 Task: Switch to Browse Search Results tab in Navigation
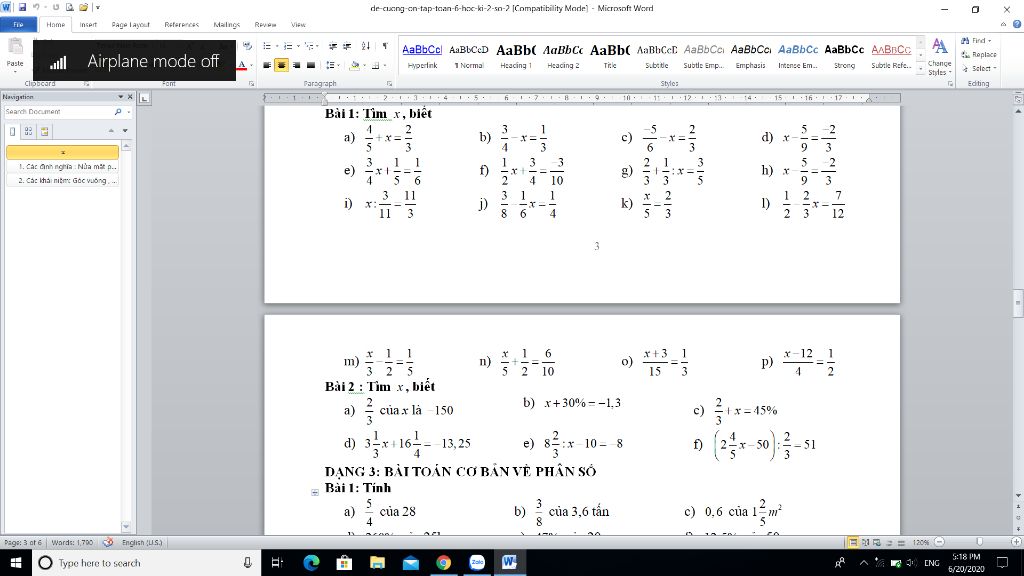coord(44,131)
